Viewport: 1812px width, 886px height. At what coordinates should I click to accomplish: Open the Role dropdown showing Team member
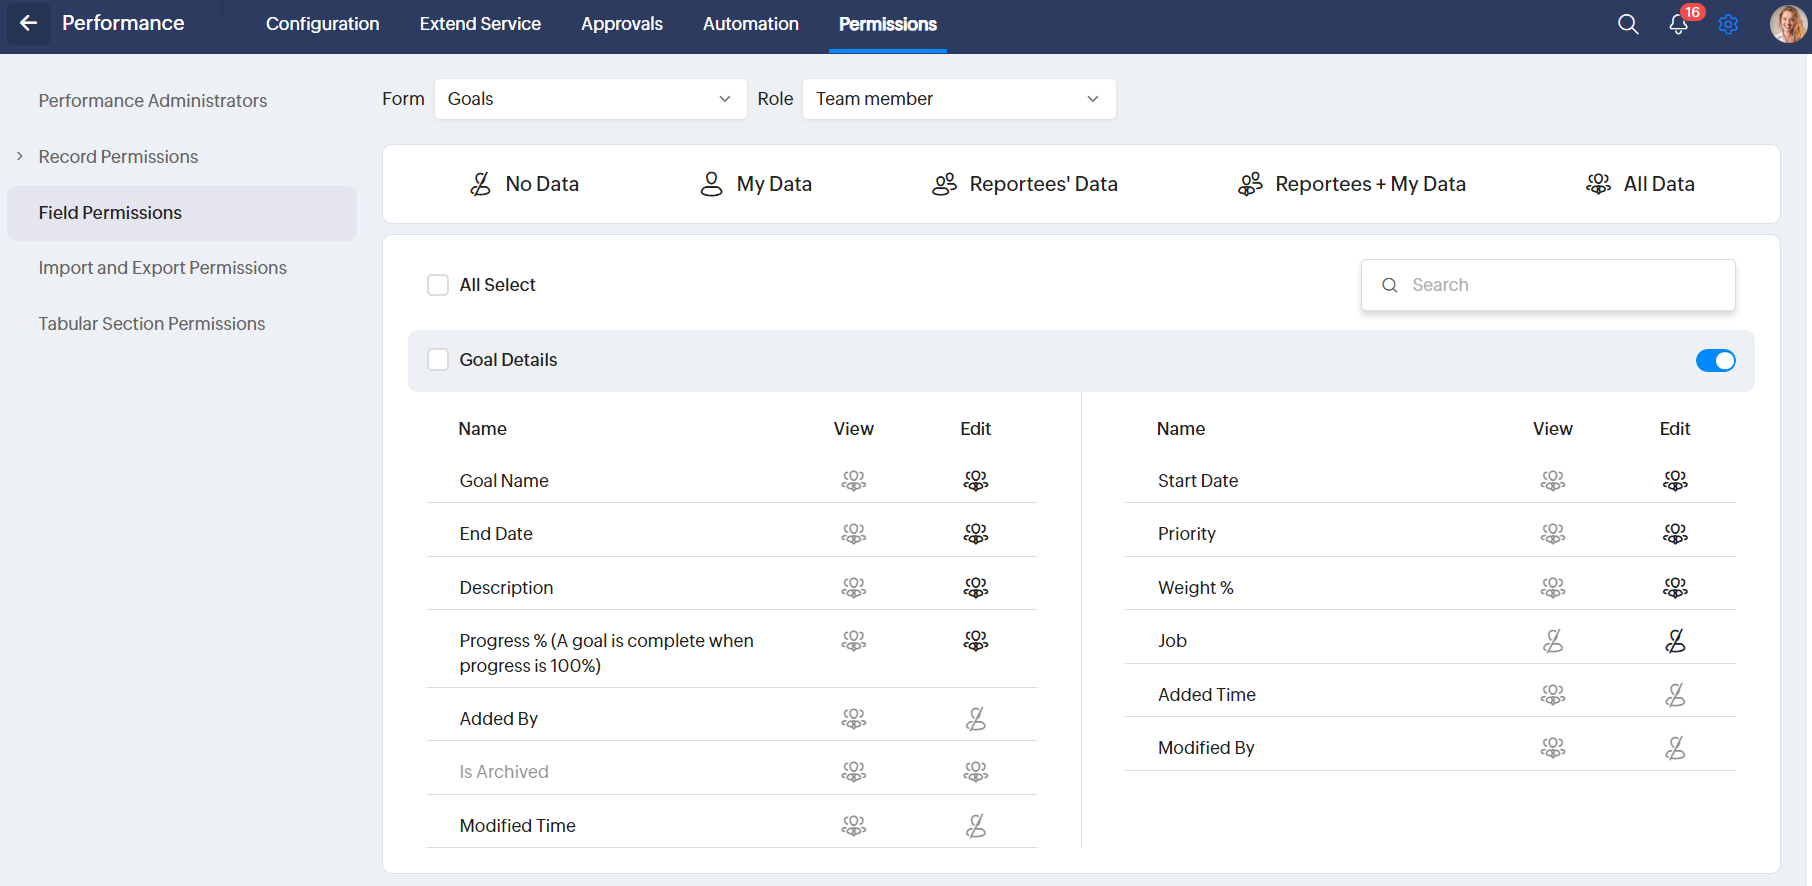[958, 99]
